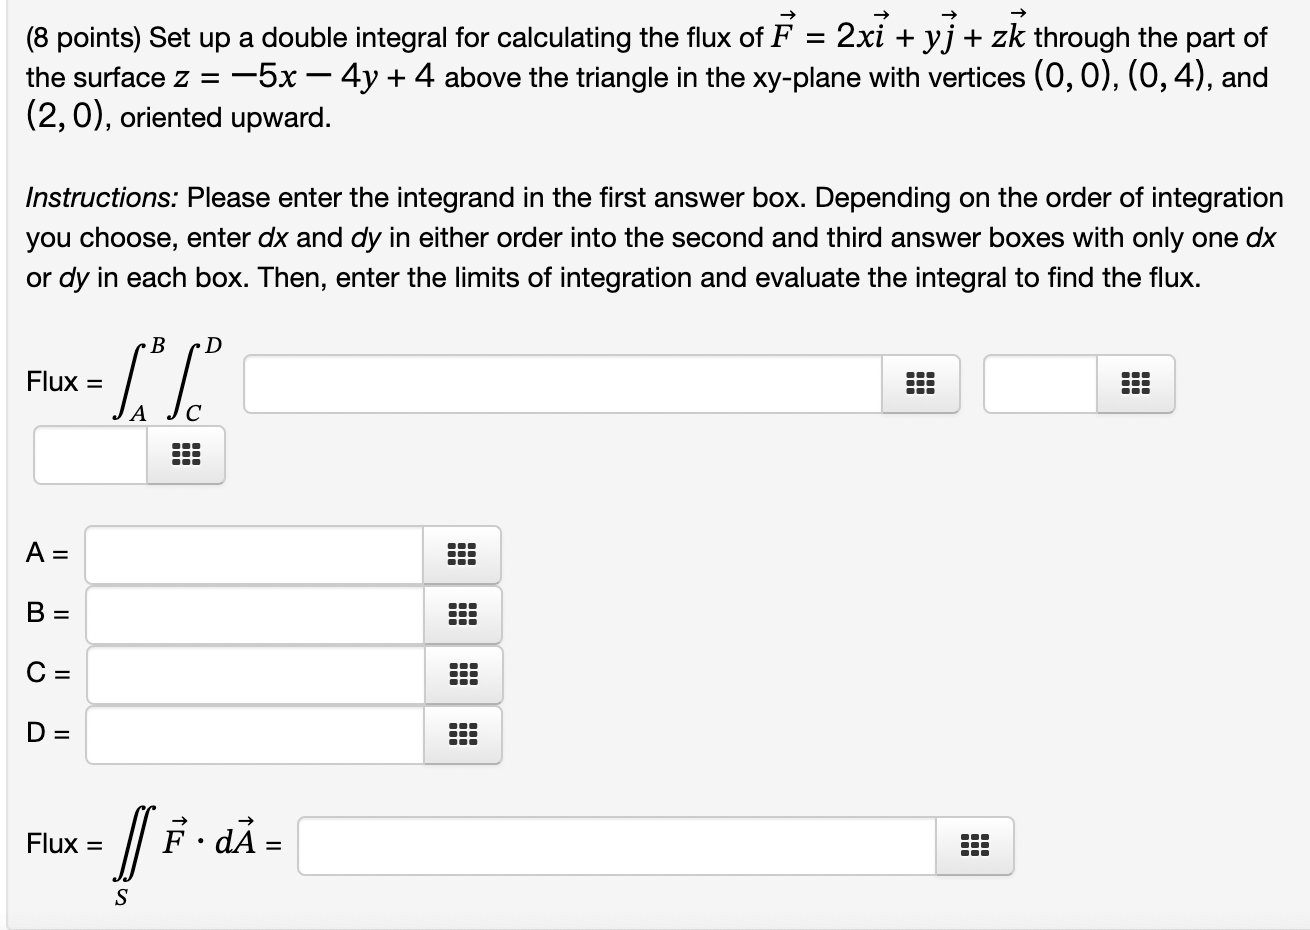Open the equation editor for the integrand box
Screen dimensions: 1310x930
919,383
